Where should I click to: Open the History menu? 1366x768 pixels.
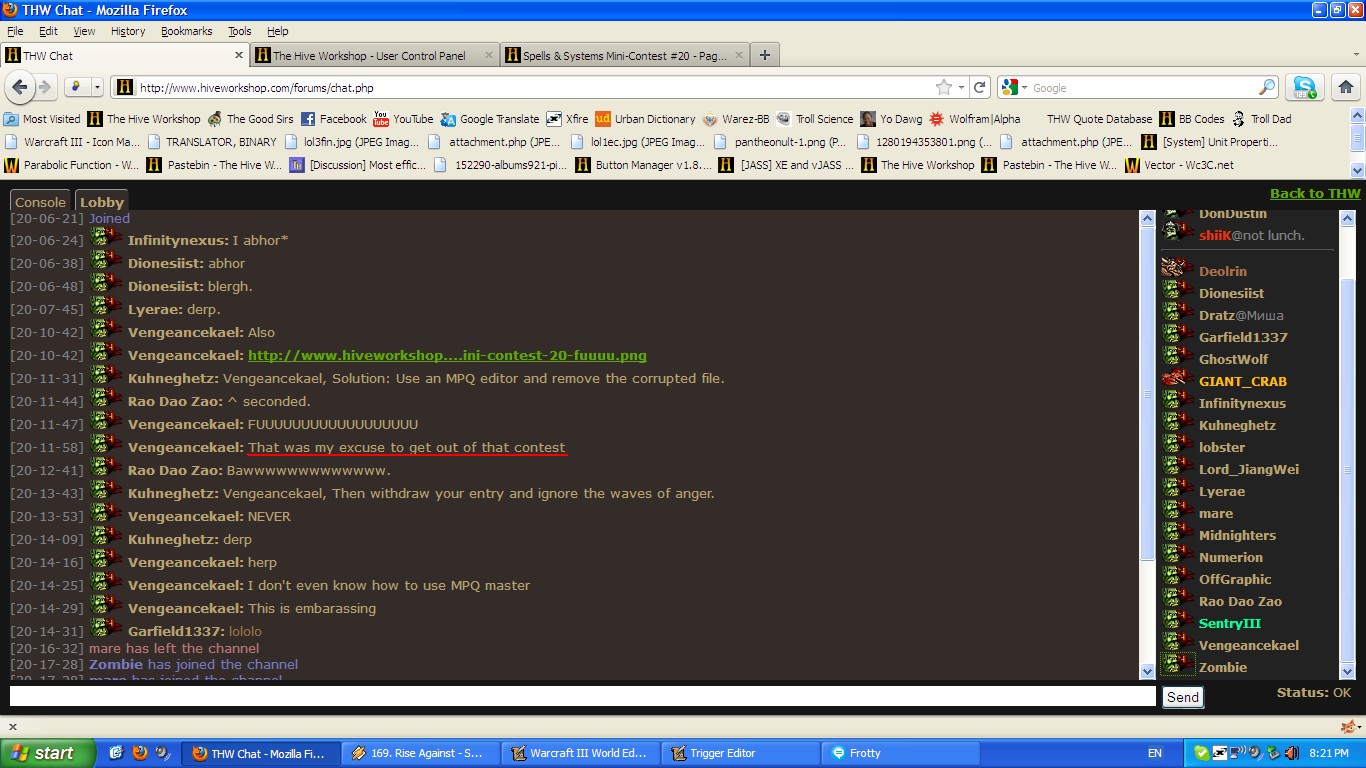(x=128, y=31)
